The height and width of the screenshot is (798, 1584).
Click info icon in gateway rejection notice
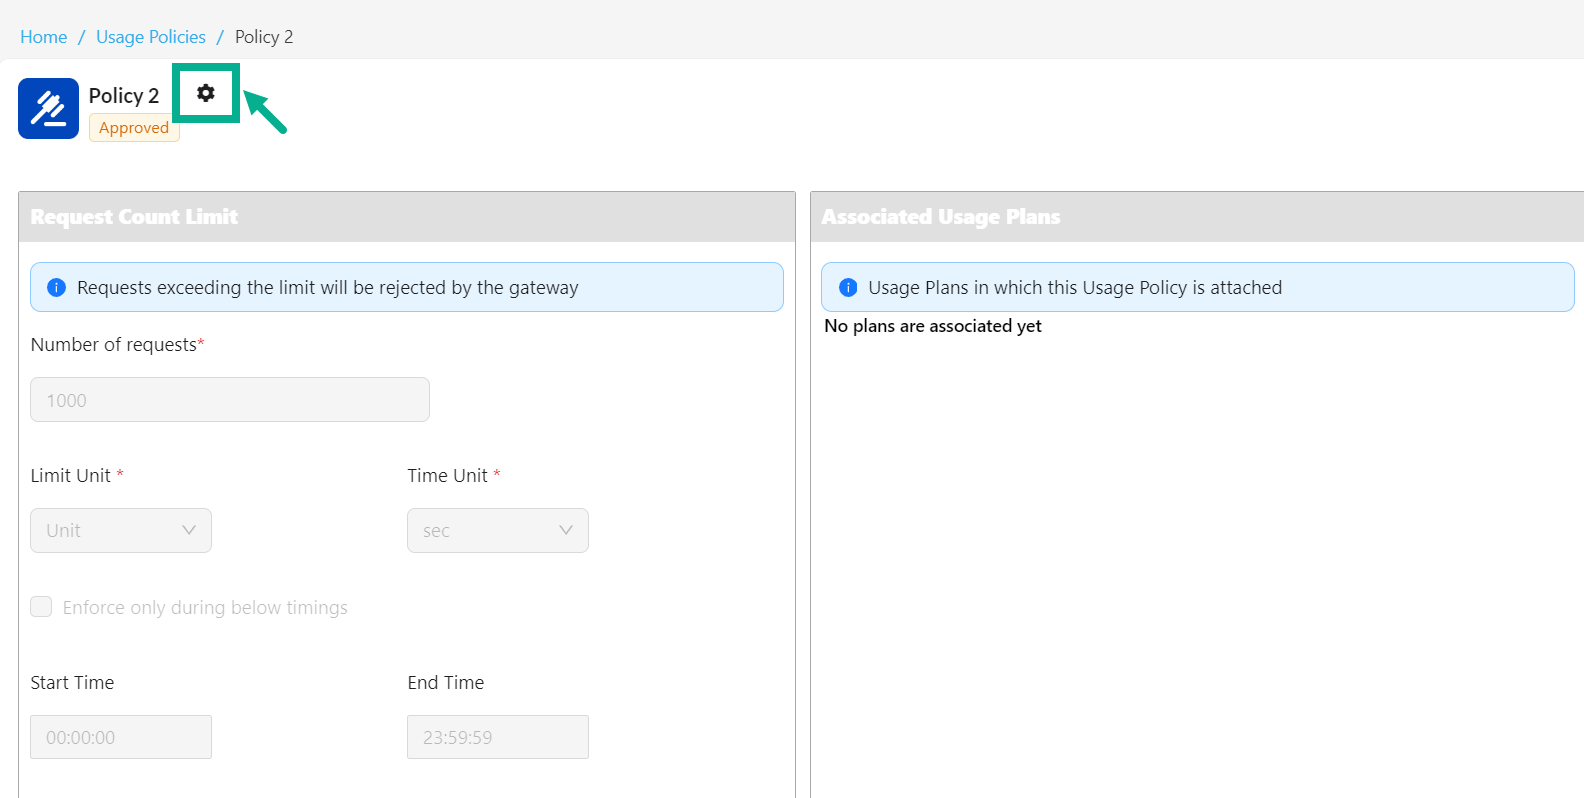pyautogui.click(x=57, y=288)
